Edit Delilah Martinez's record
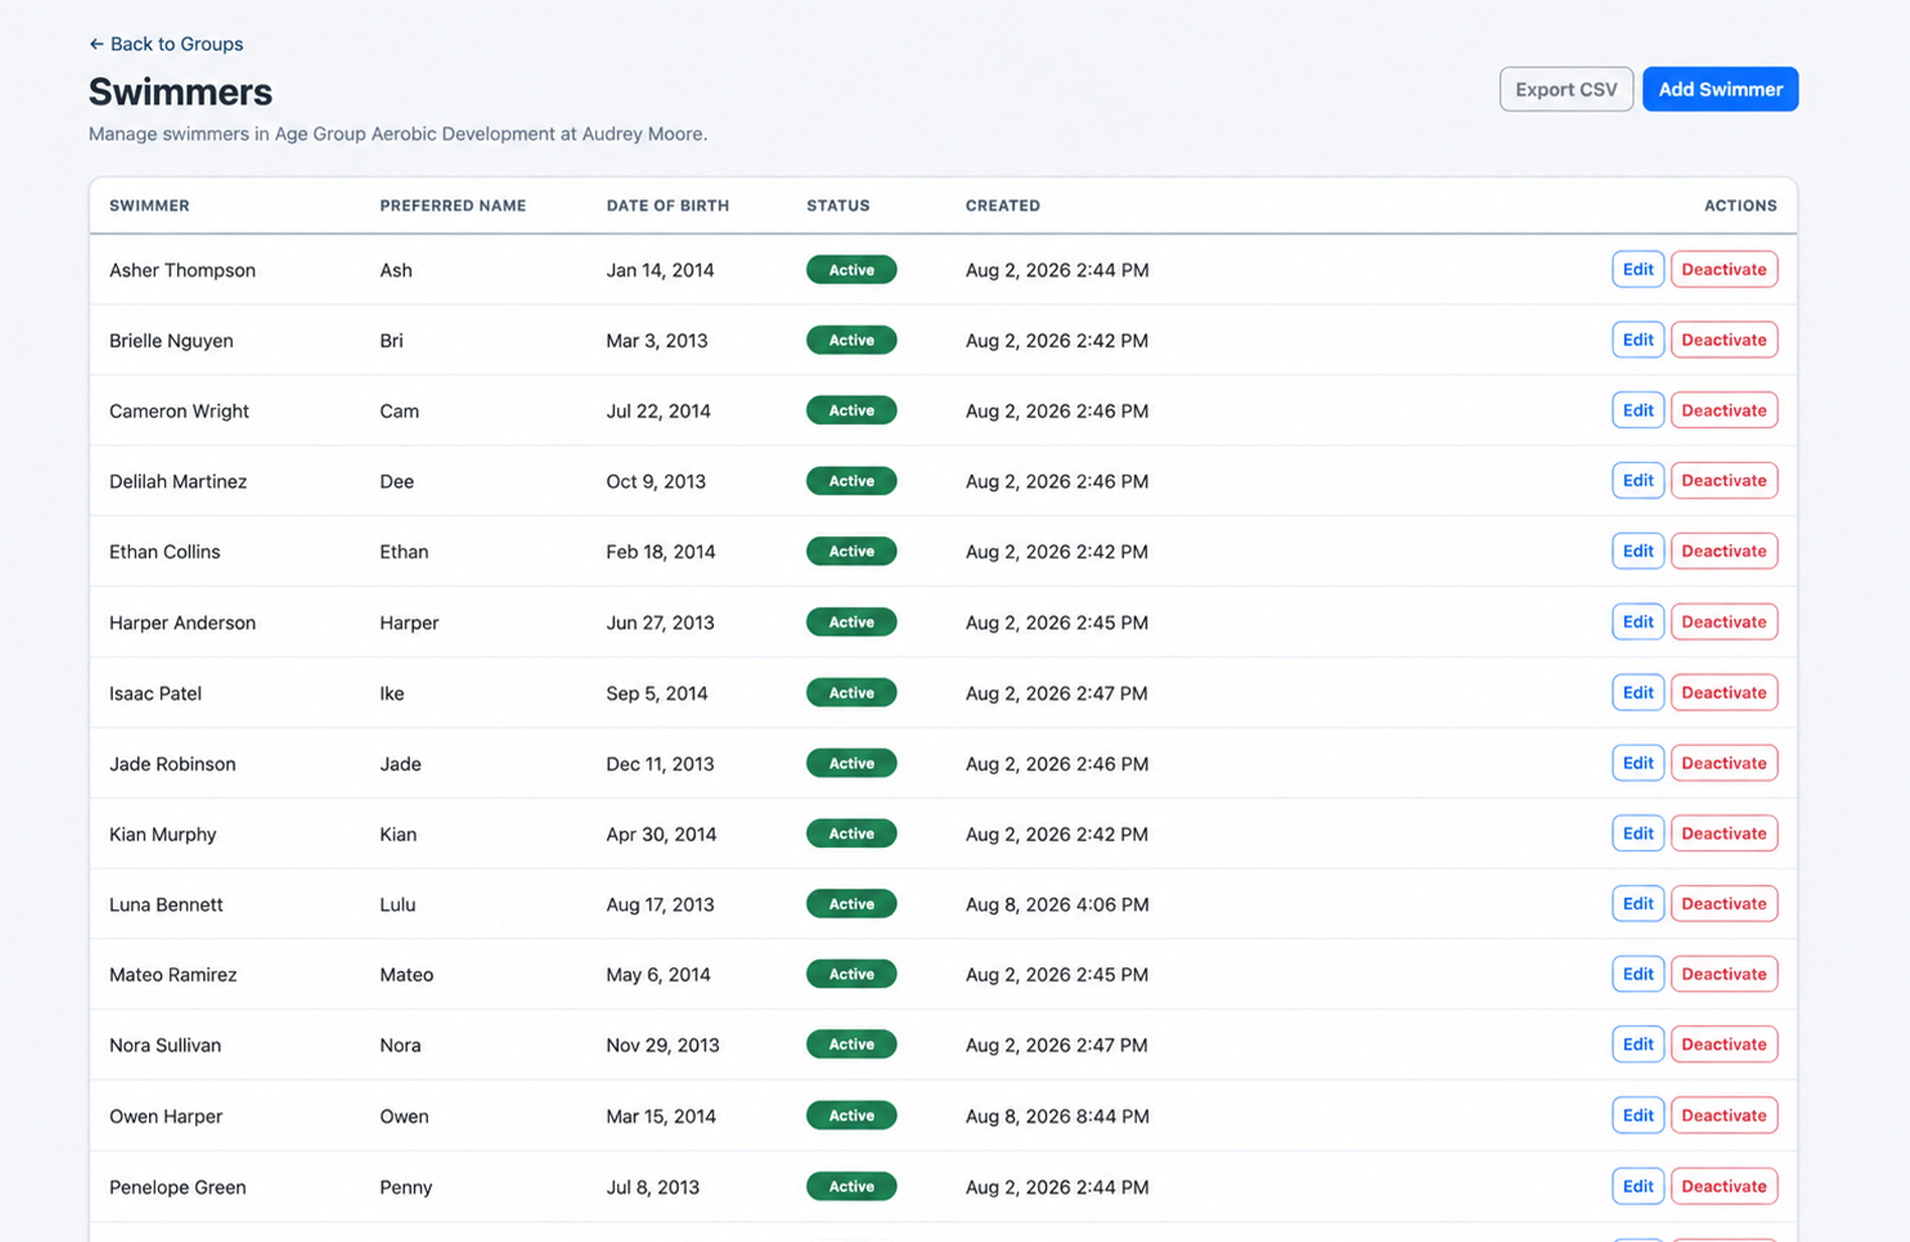Viewport: 1910px width, 1242px height. point(1638,481)
